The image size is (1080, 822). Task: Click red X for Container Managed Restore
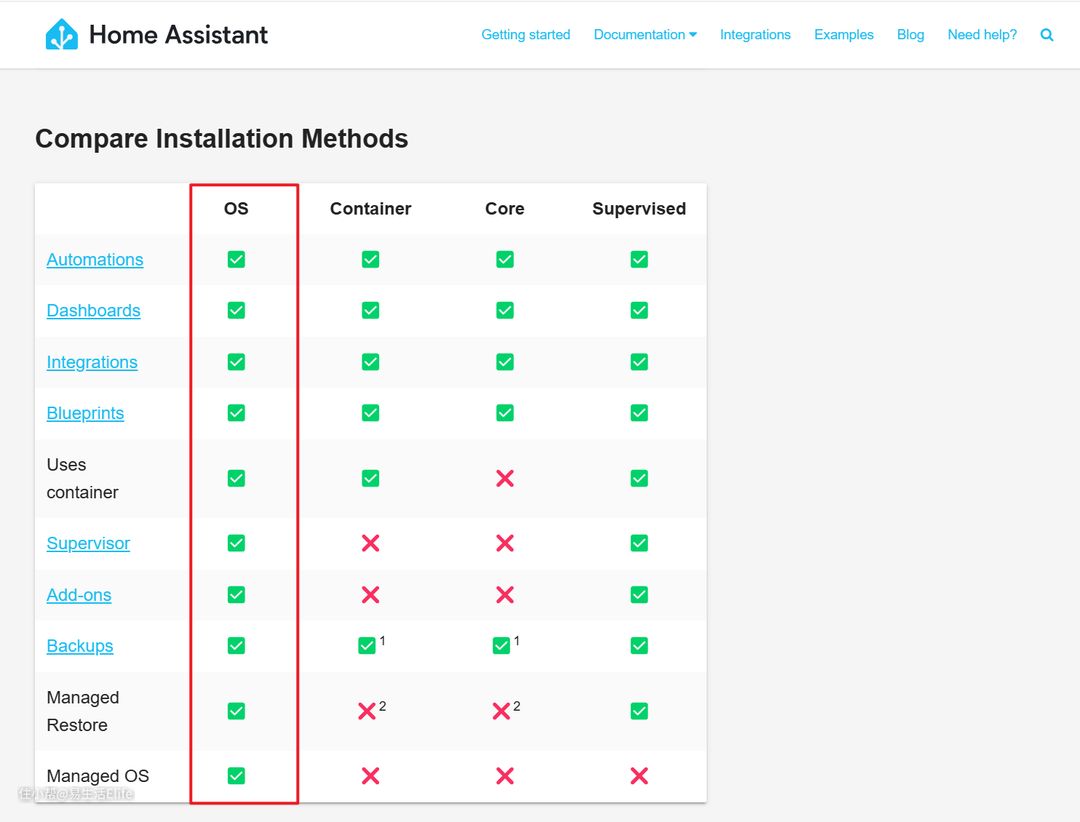[x=367, y=711]
